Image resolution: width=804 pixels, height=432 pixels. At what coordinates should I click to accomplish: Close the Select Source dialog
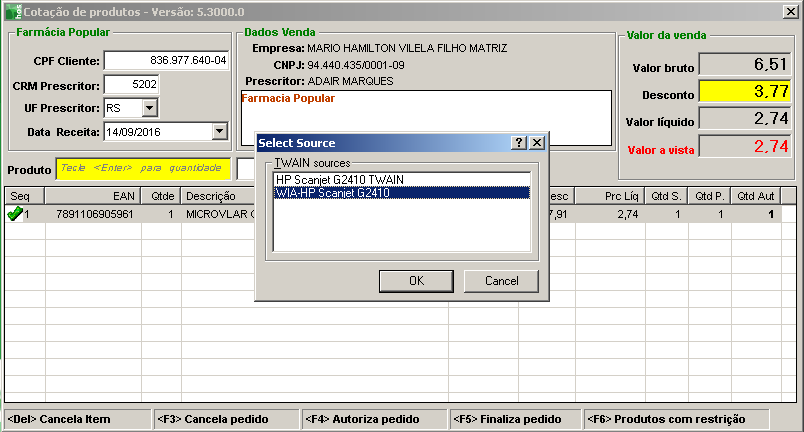[537, 143]
